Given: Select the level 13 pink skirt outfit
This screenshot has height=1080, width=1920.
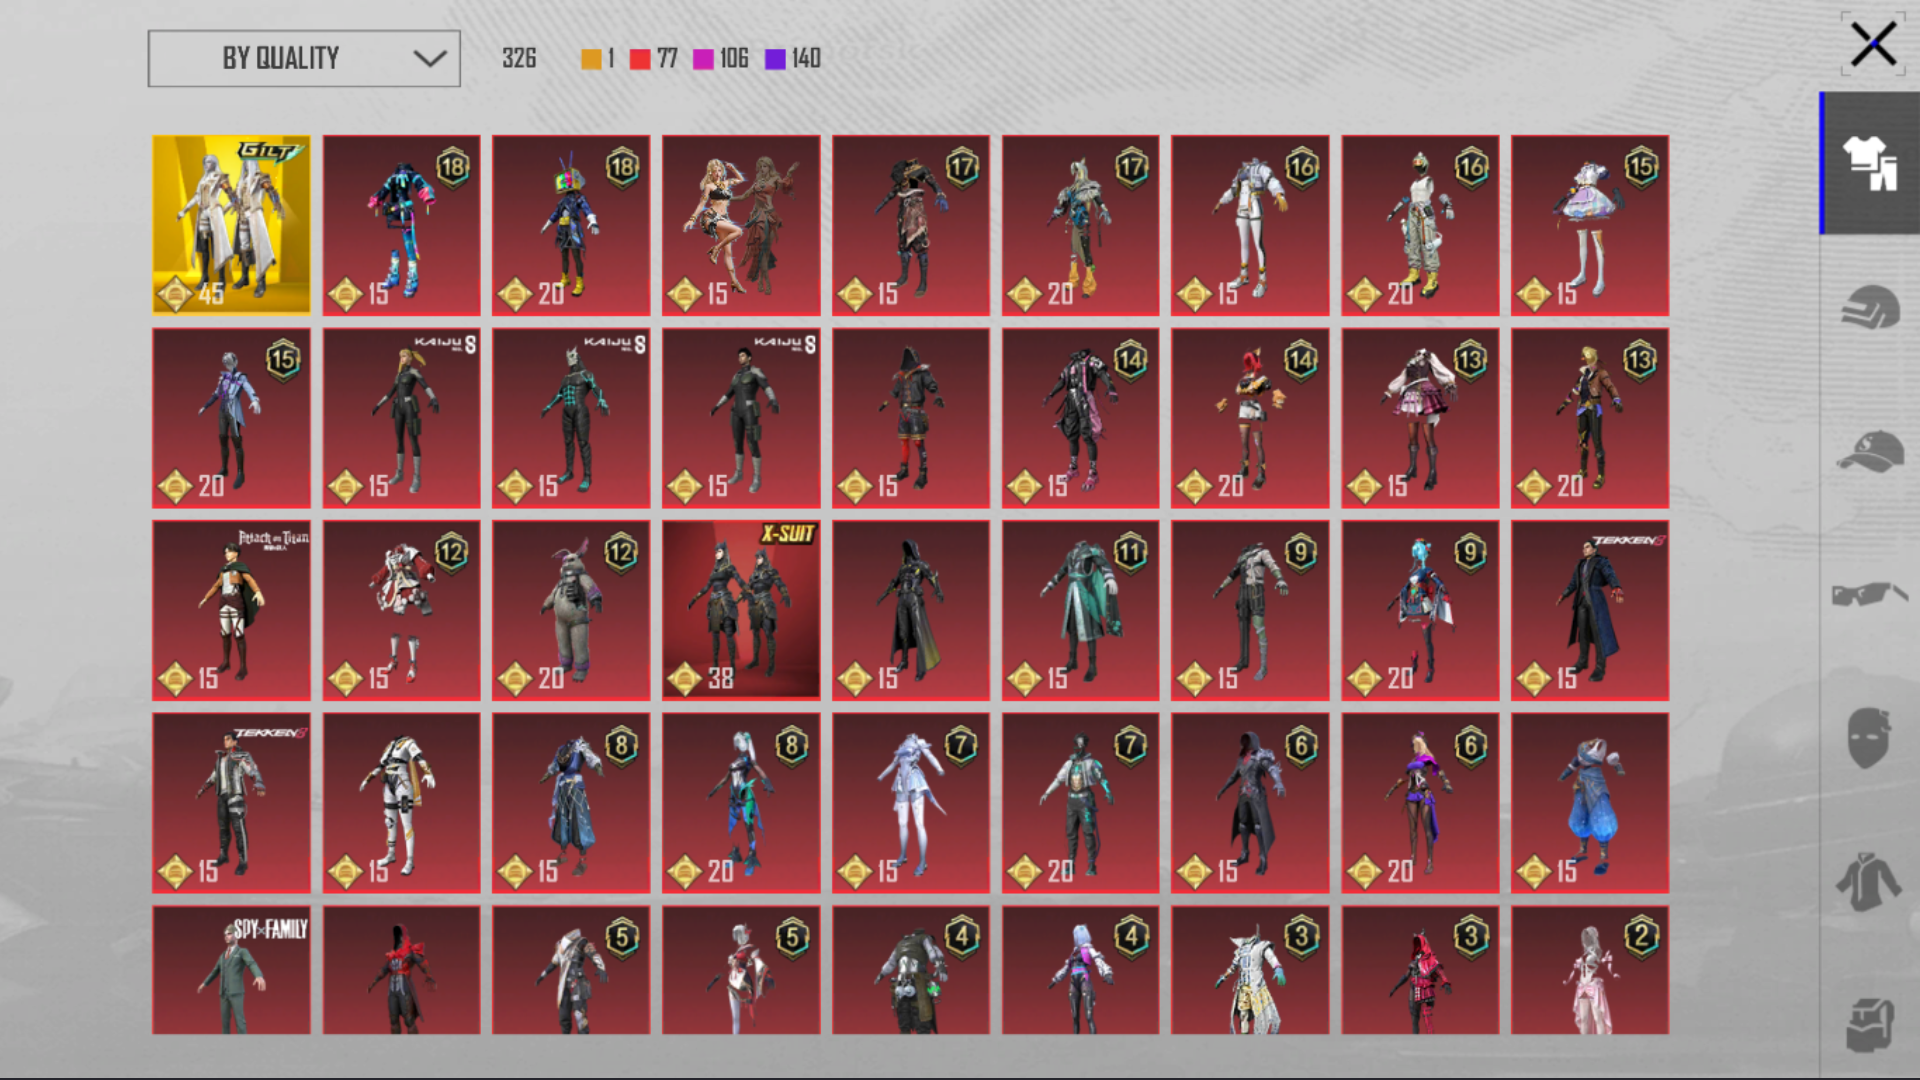Looking at the screenshot, I should tap(1420, 418).
